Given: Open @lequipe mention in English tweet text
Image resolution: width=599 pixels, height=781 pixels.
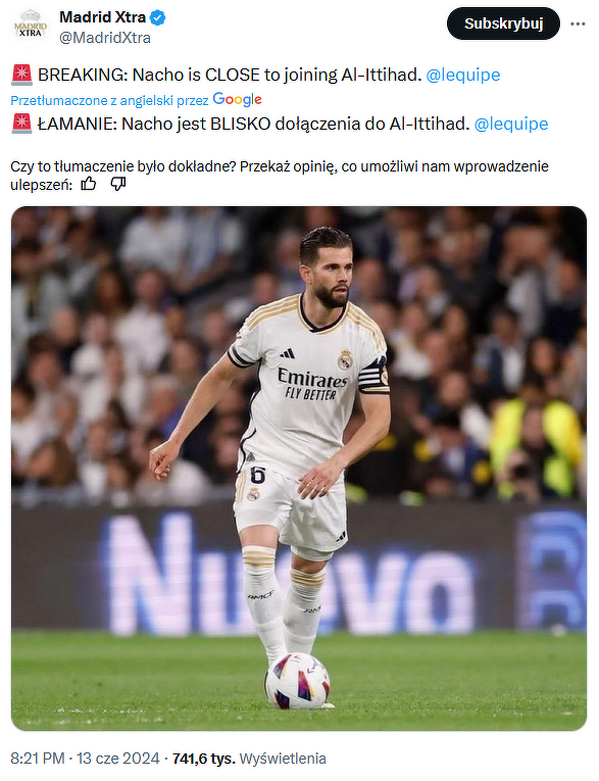Looking at the screenshot, I should [x=463, y=75].
